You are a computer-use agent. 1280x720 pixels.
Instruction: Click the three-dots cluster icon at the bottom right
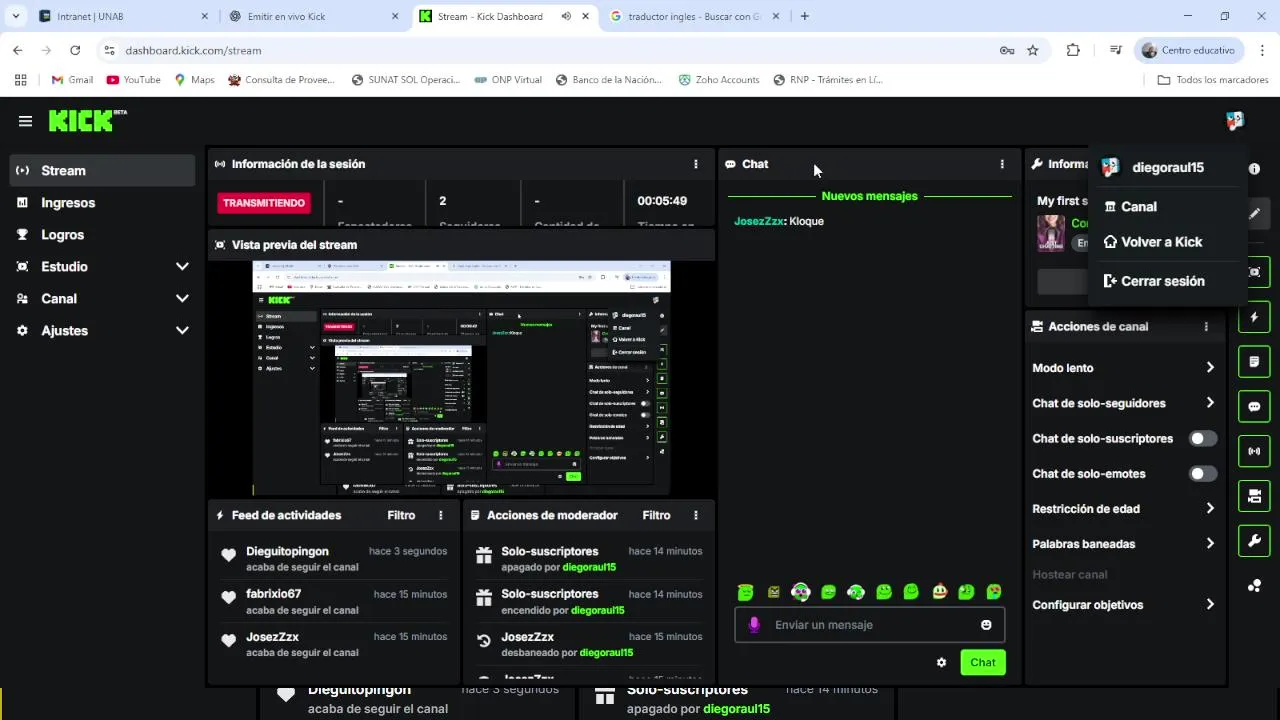(x=1254, y=586)
